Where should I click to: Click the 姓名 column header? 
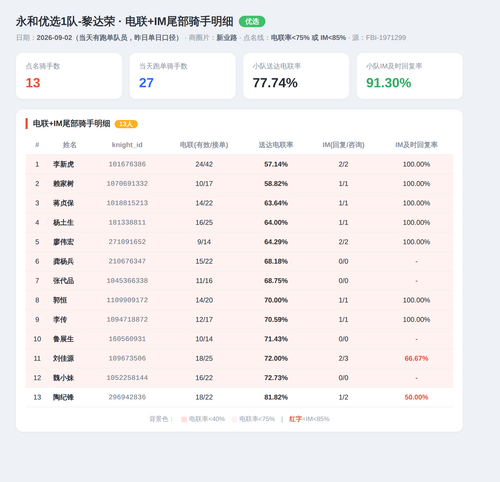69,145
